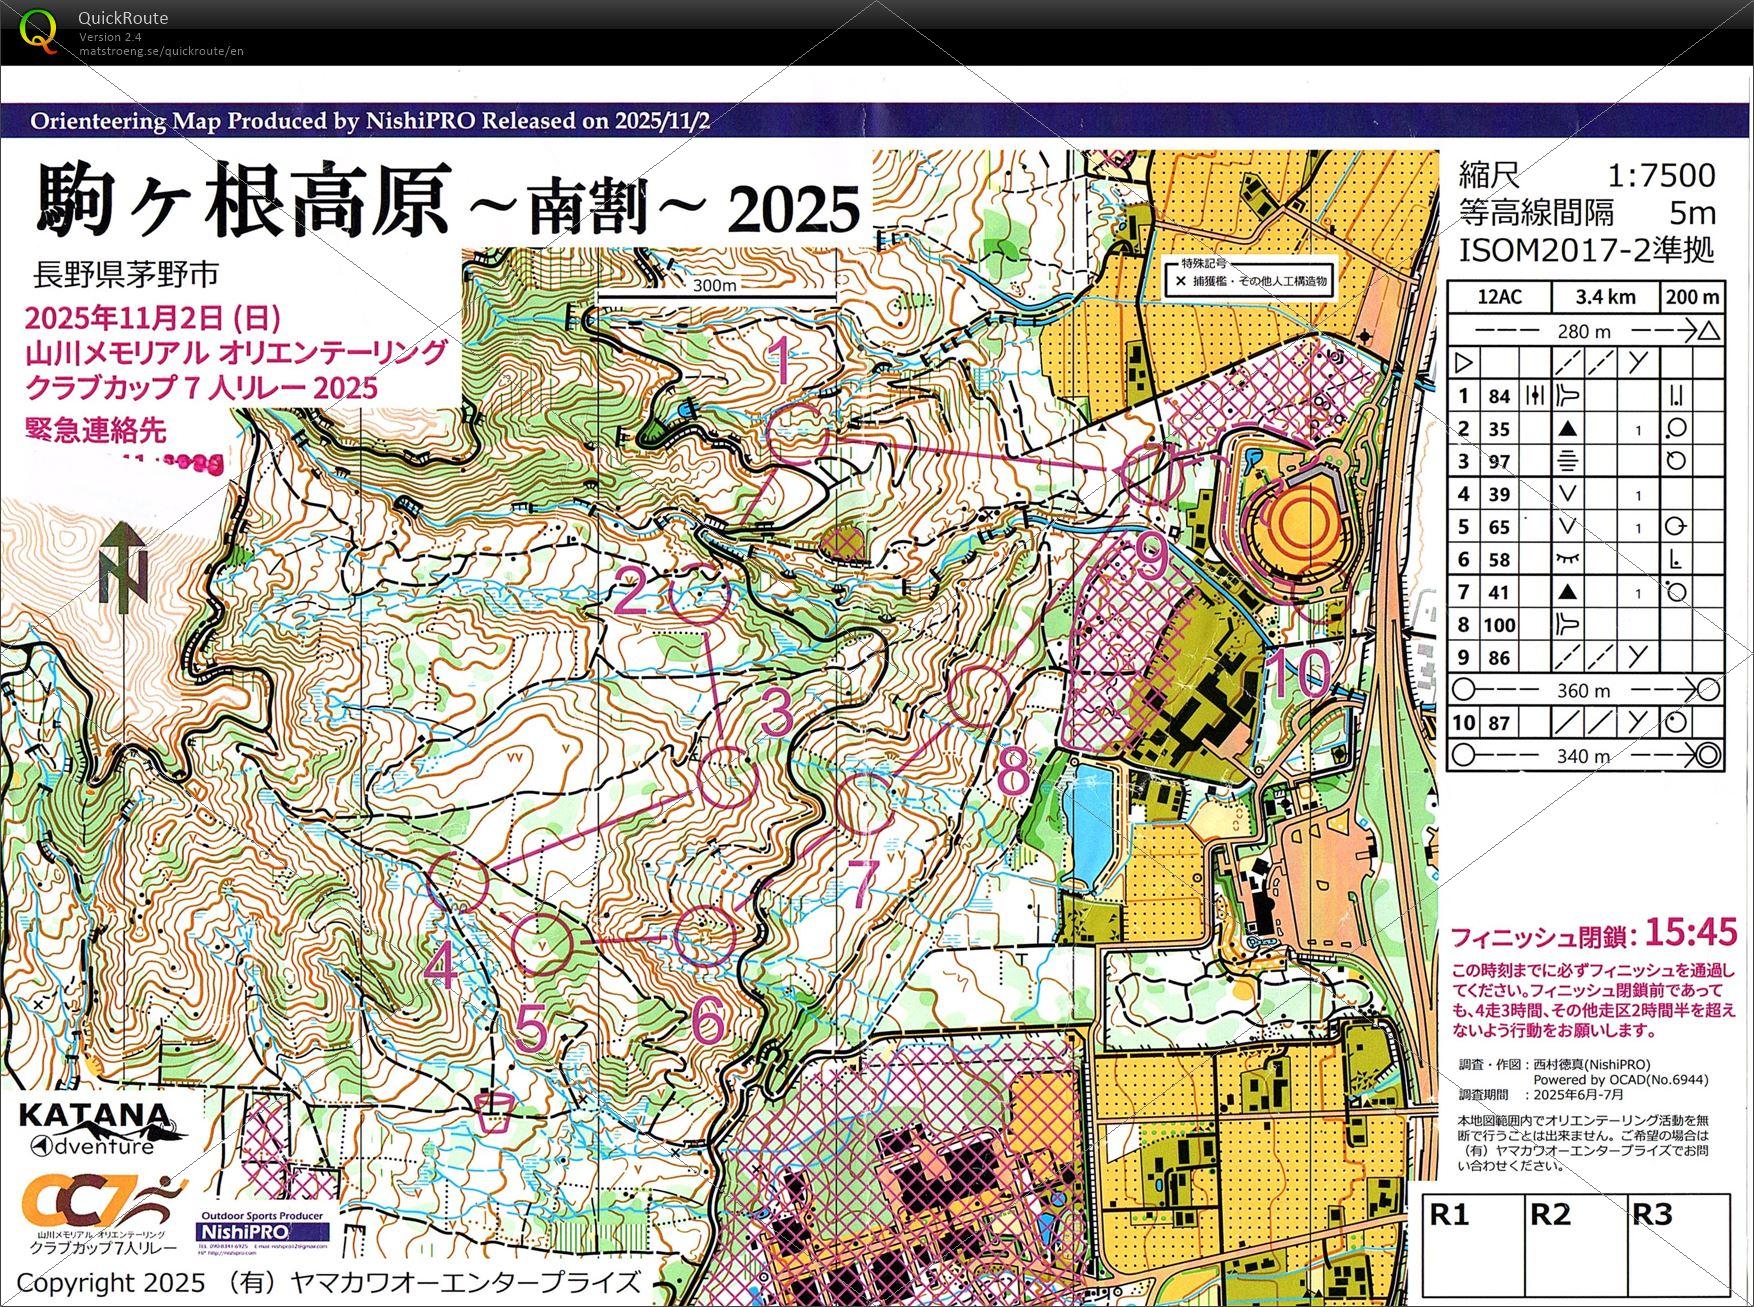Image resolution: width=1754 pixels, height=1307 pixels.
Task: Click control circle 5 on the course
Action: [x=542, y=944]
